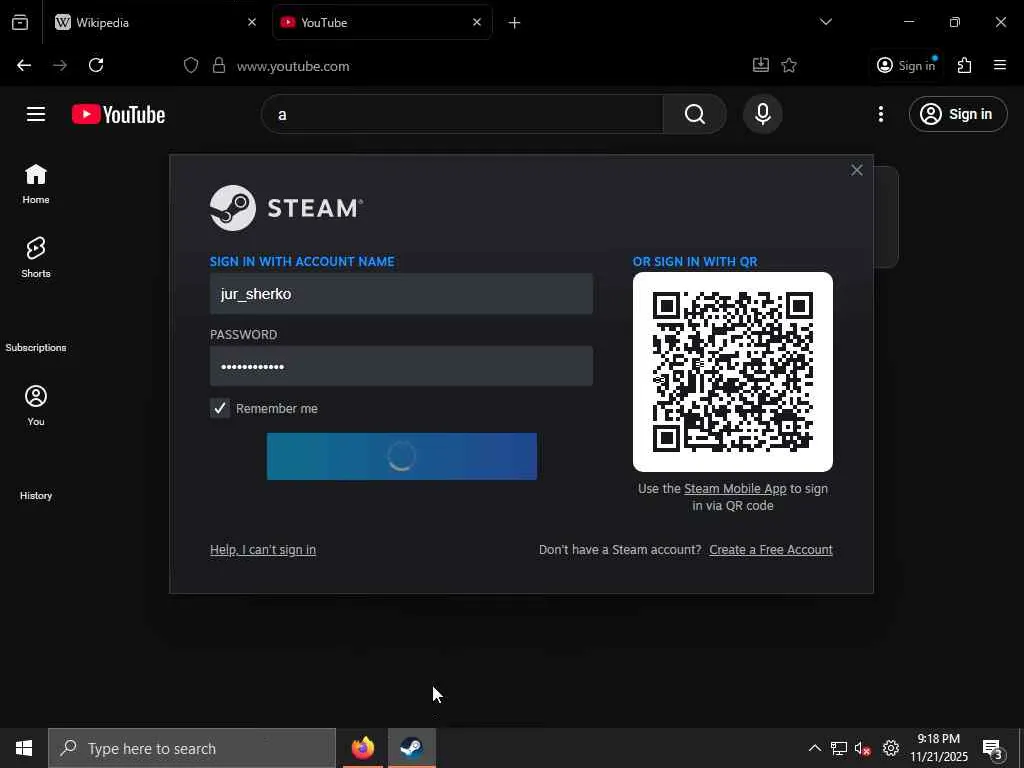Show hidden system tray icons
The width and height of the screenshot is (1024, 768).
(815, 748)
